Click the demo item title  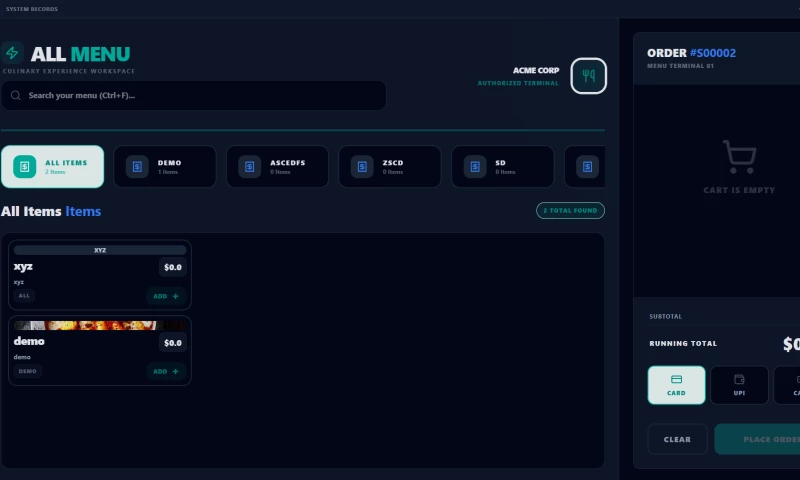pos(29,341)
